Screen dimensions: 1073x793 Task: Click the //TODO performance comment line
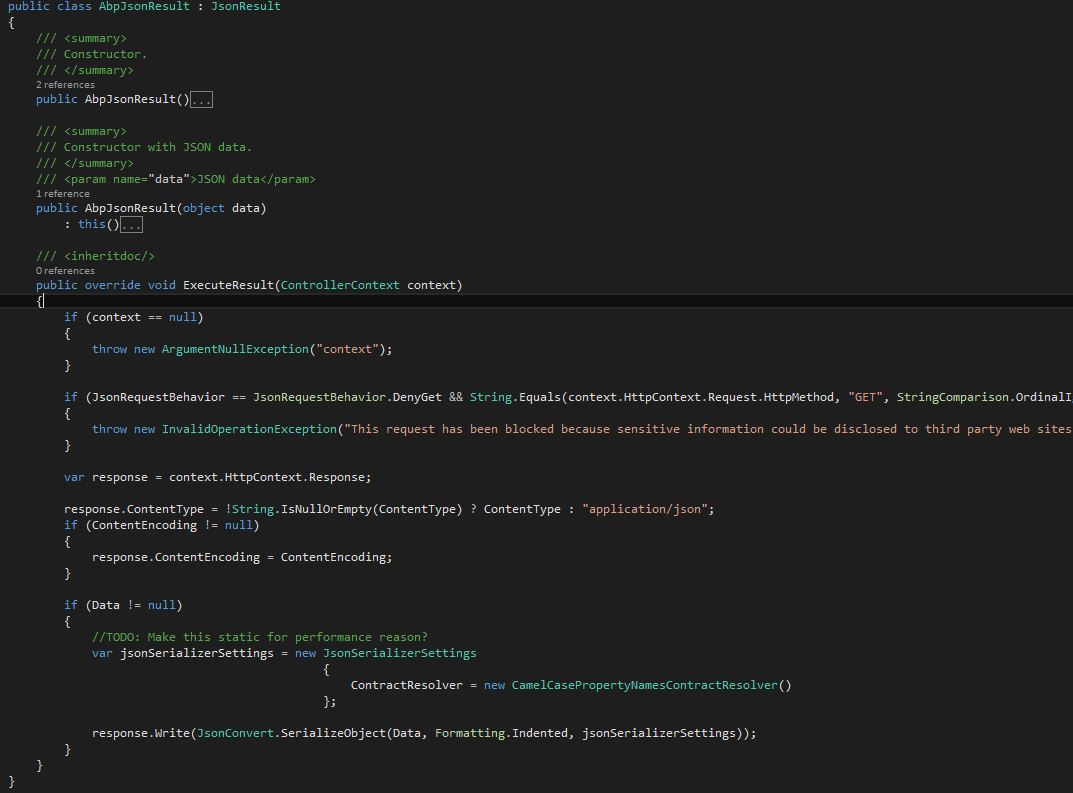(260, 637)
